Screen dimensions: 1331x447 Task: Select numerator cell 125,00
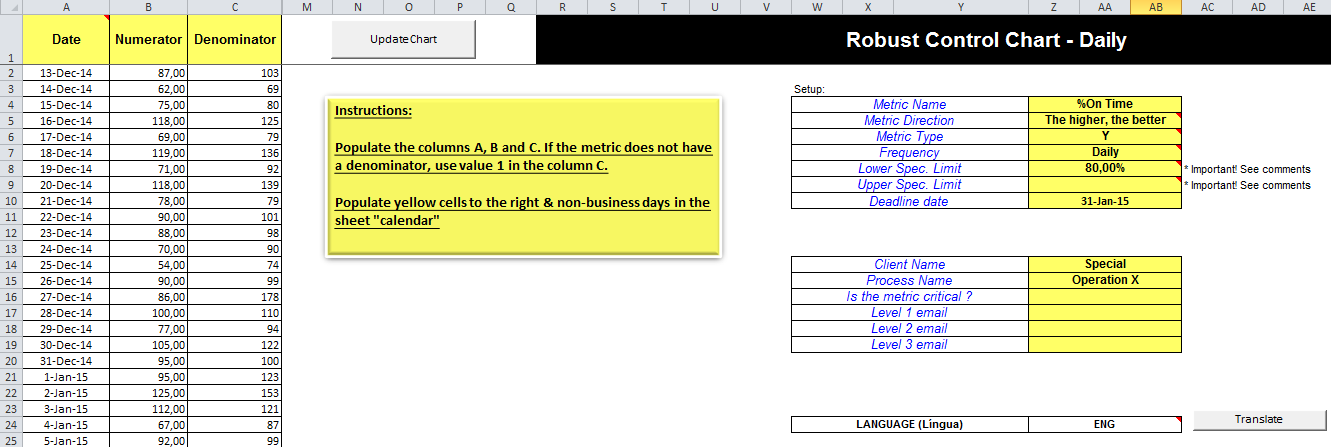click(x=148, y=392)
